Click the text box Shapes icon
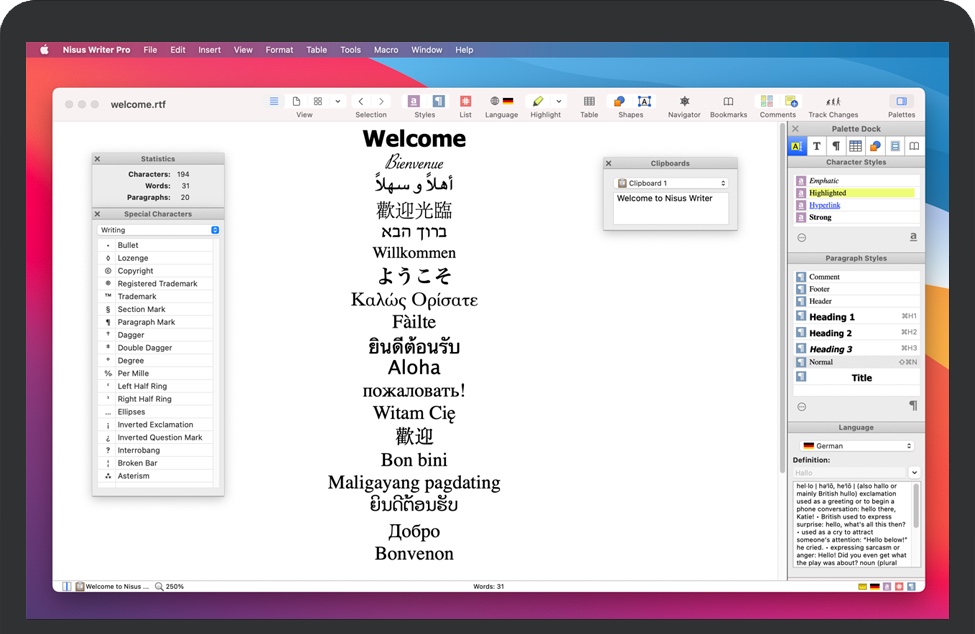 644,102
